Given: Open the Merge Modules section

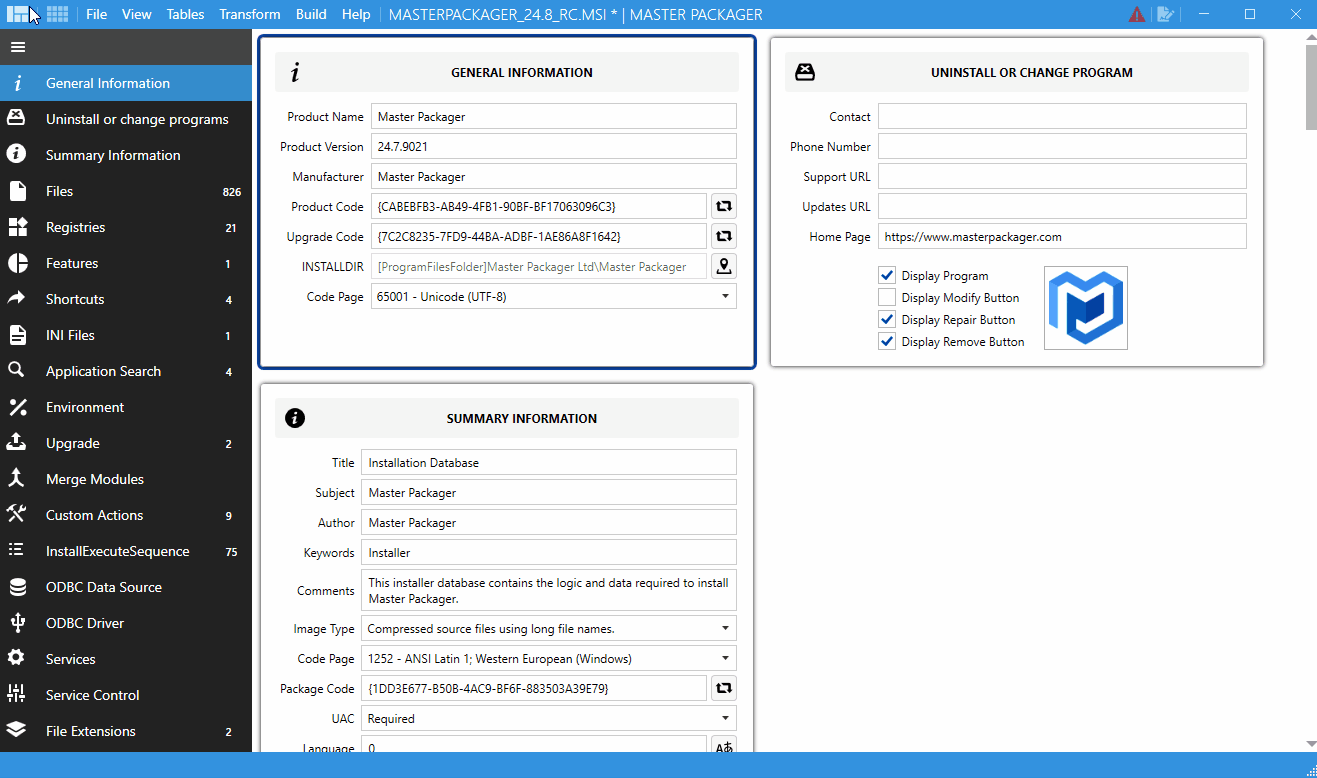Looking at the screenshot, I should [x=126, y=479].
